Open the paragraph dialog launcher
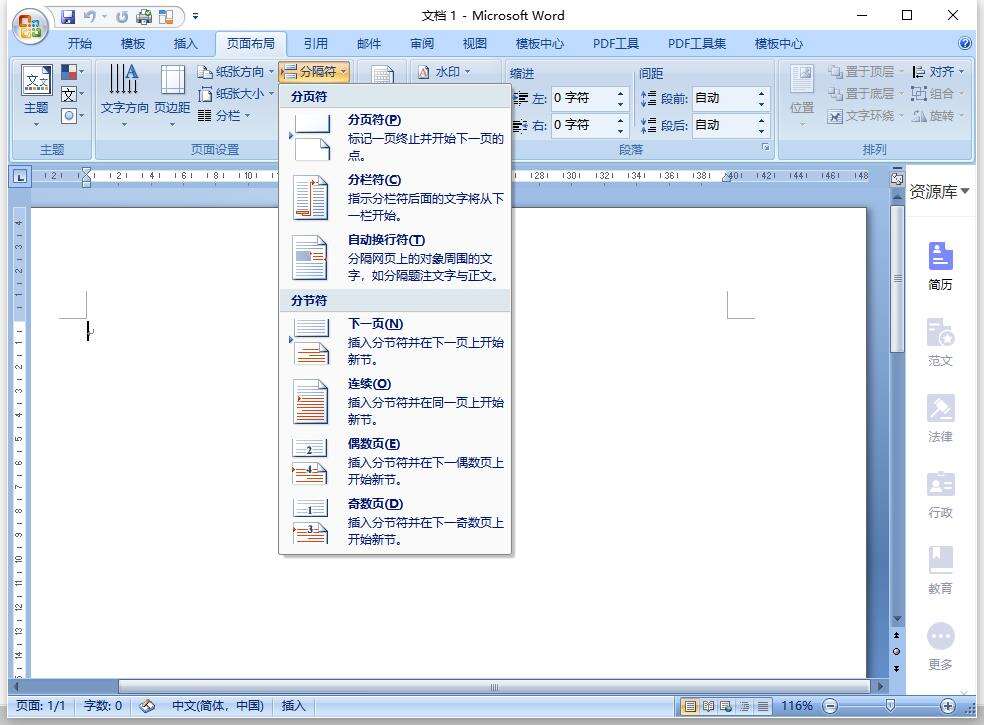Image resolution: width=984 pixels, height=725 pixels. tap(765, 148)
